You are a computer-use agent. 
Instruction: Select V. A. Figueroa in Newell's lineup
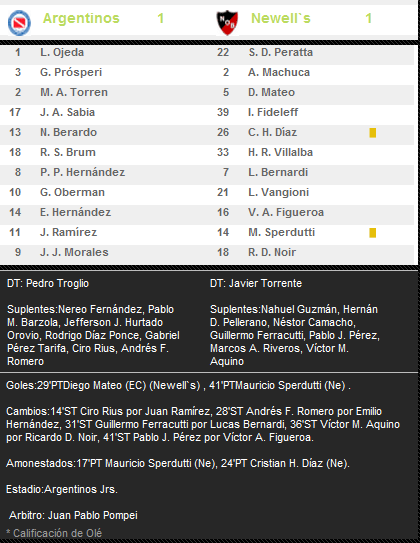point(286,212)
